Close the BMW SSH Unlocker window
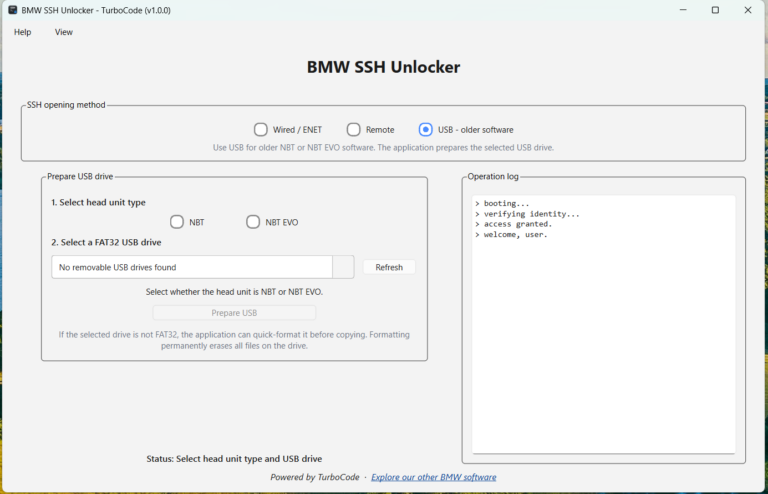The width and height of the screenshot is (768, 494). pyautogui.click(x=747, y=10)
